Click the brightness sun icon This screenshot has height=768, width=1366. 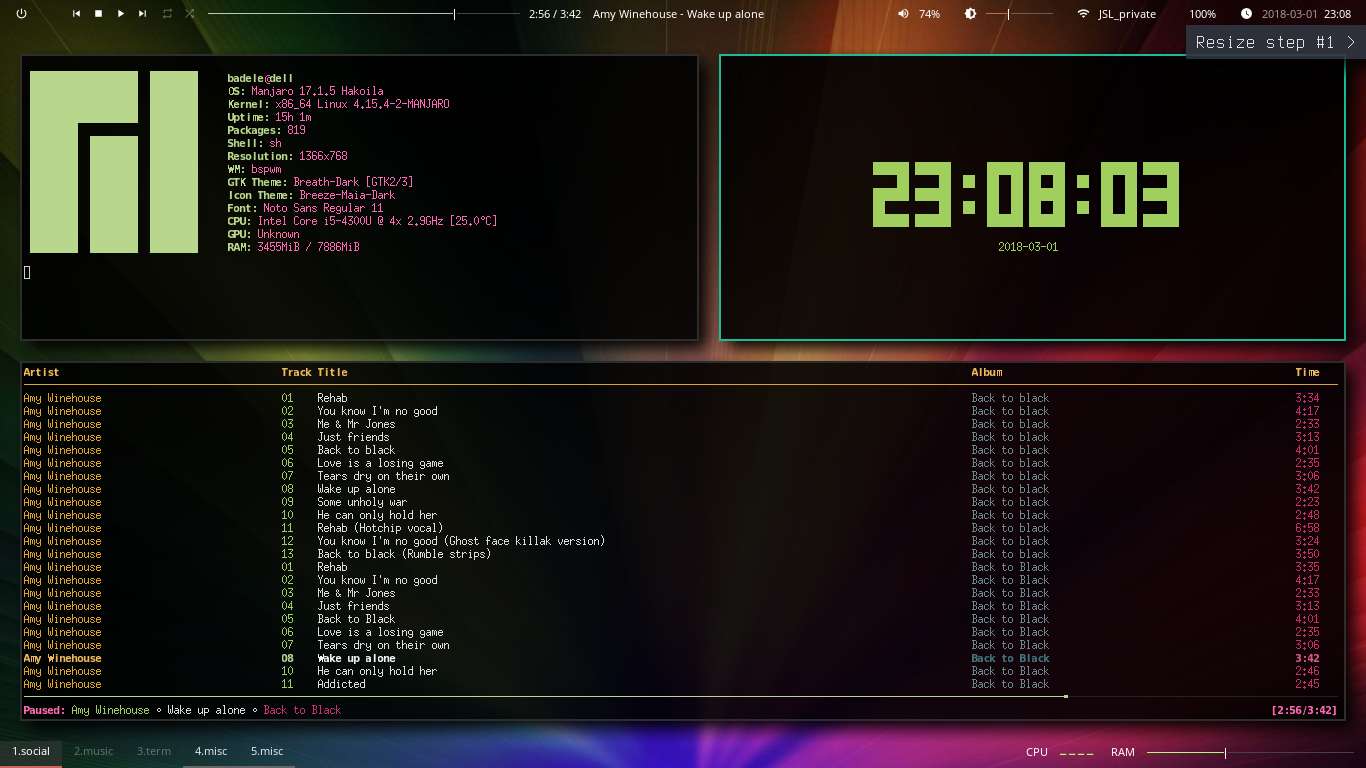[x=970, y=14]
